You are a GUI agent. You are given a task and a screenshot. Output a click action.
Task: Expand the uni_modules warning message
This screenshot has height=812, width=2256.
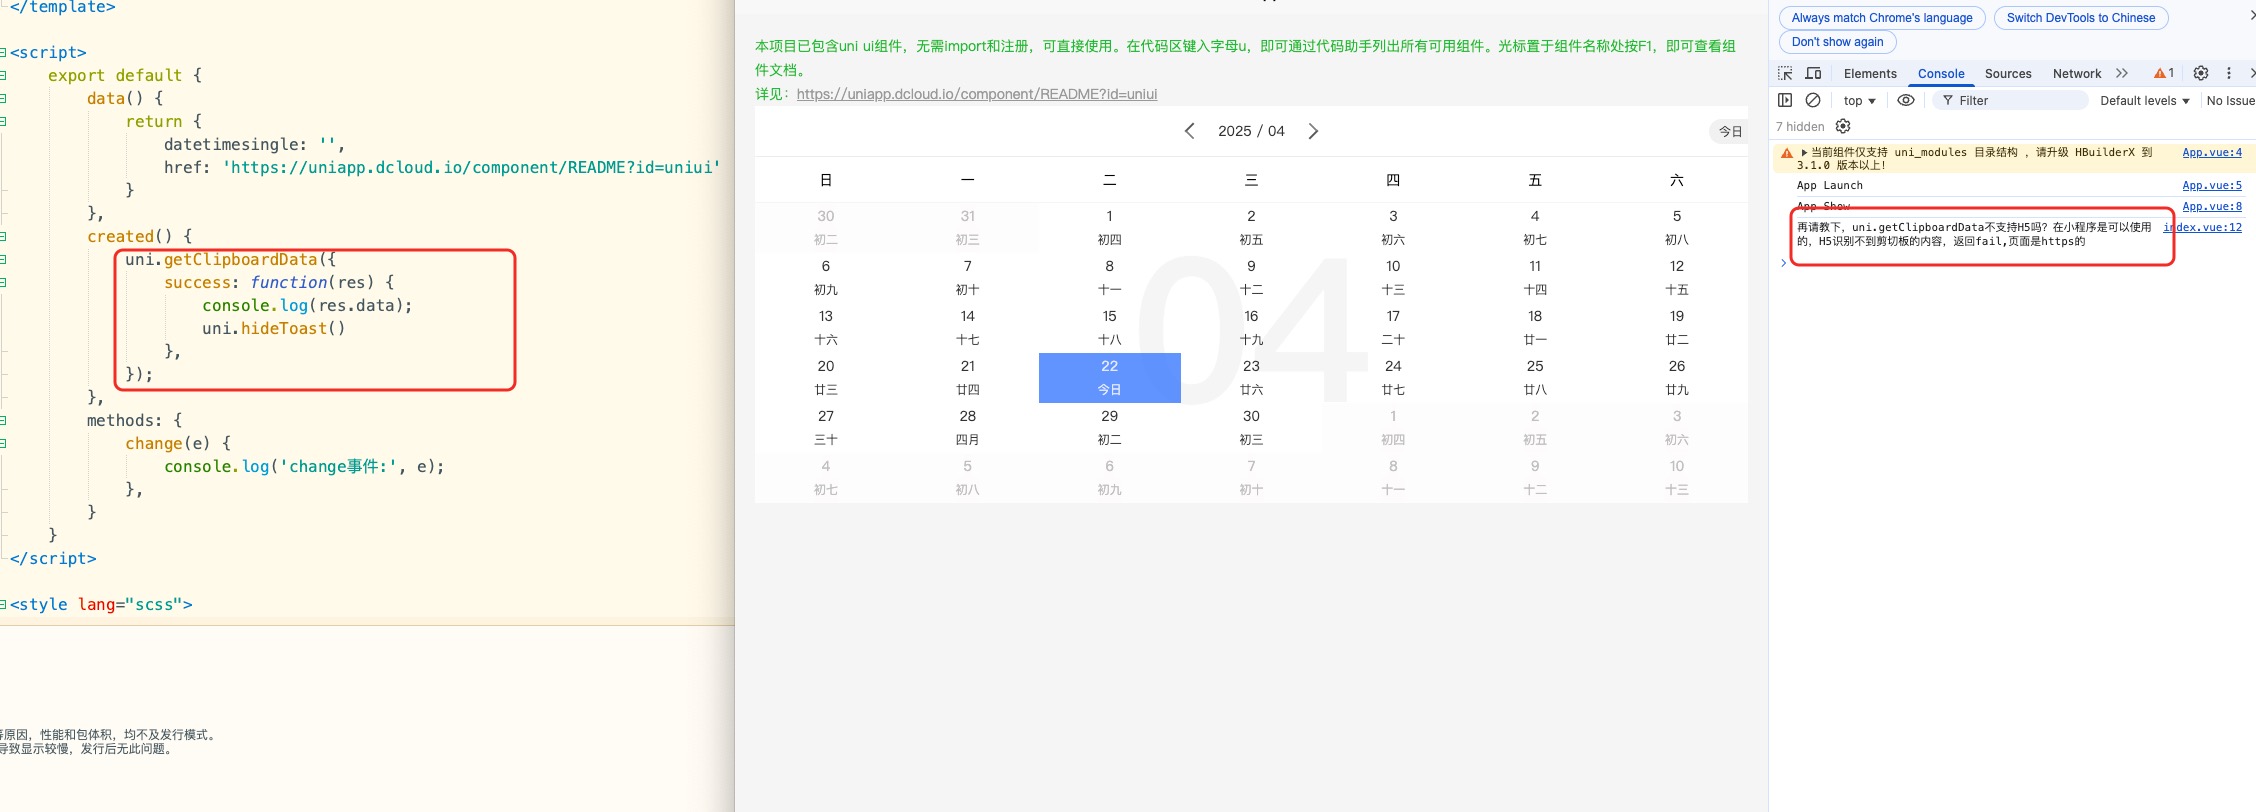1804,153
